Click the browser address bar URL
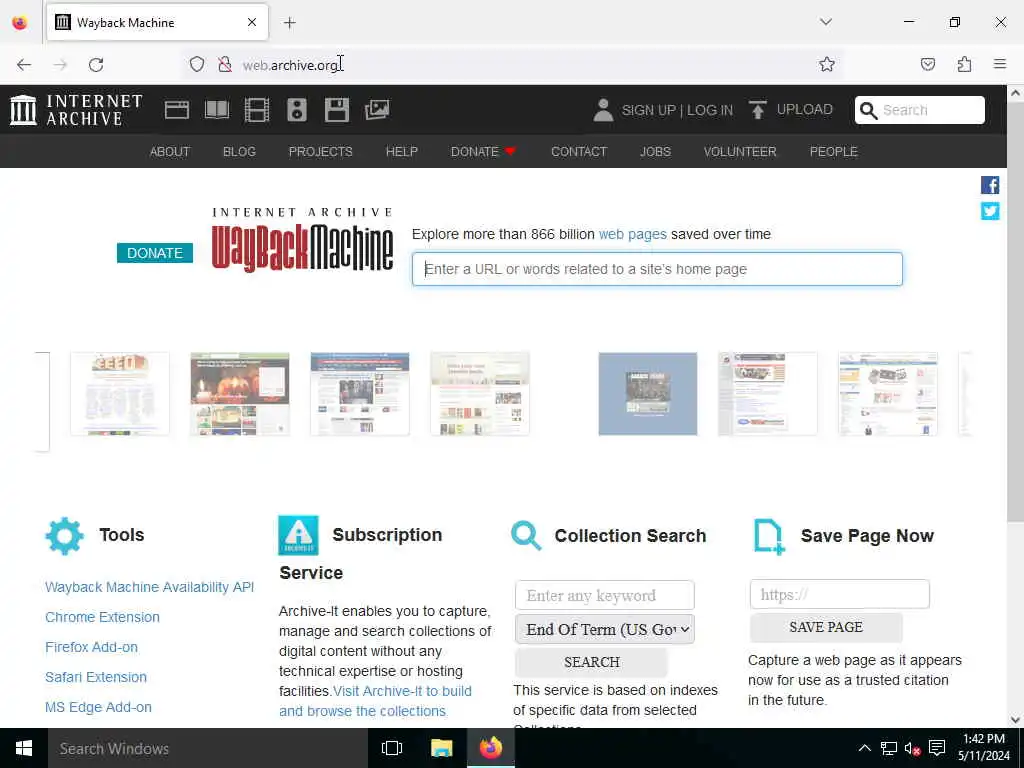This screenshot has width=1024, height=768. click(x=290, y=65)
